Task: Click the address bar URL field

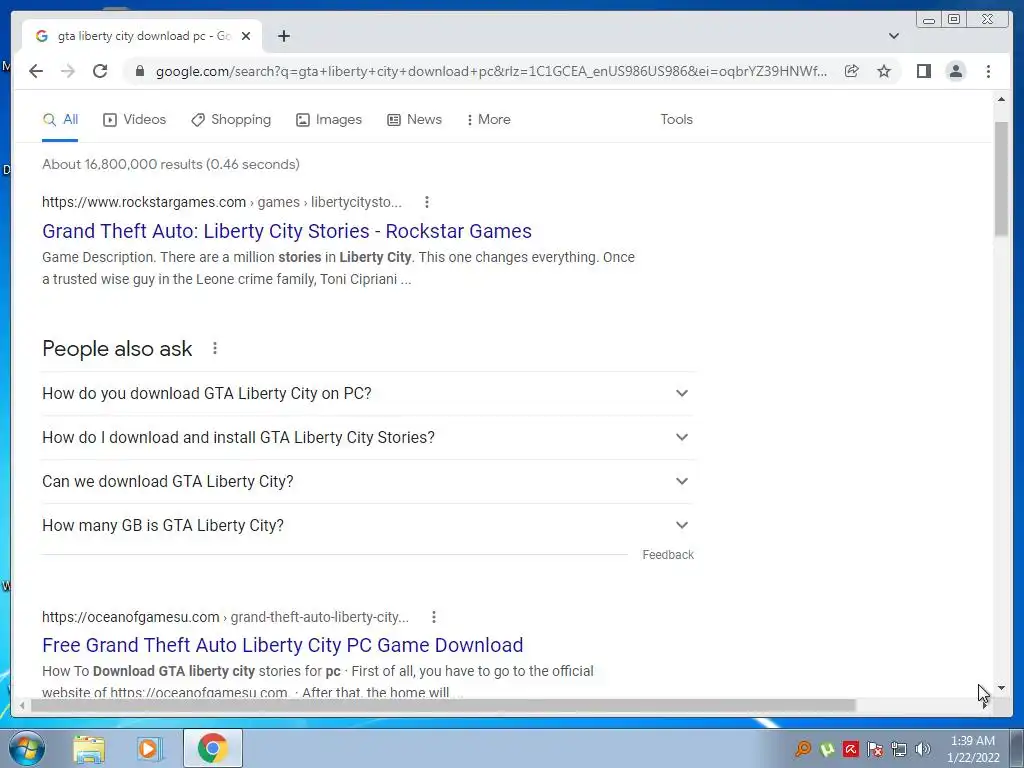Action: tap(491, 71)
